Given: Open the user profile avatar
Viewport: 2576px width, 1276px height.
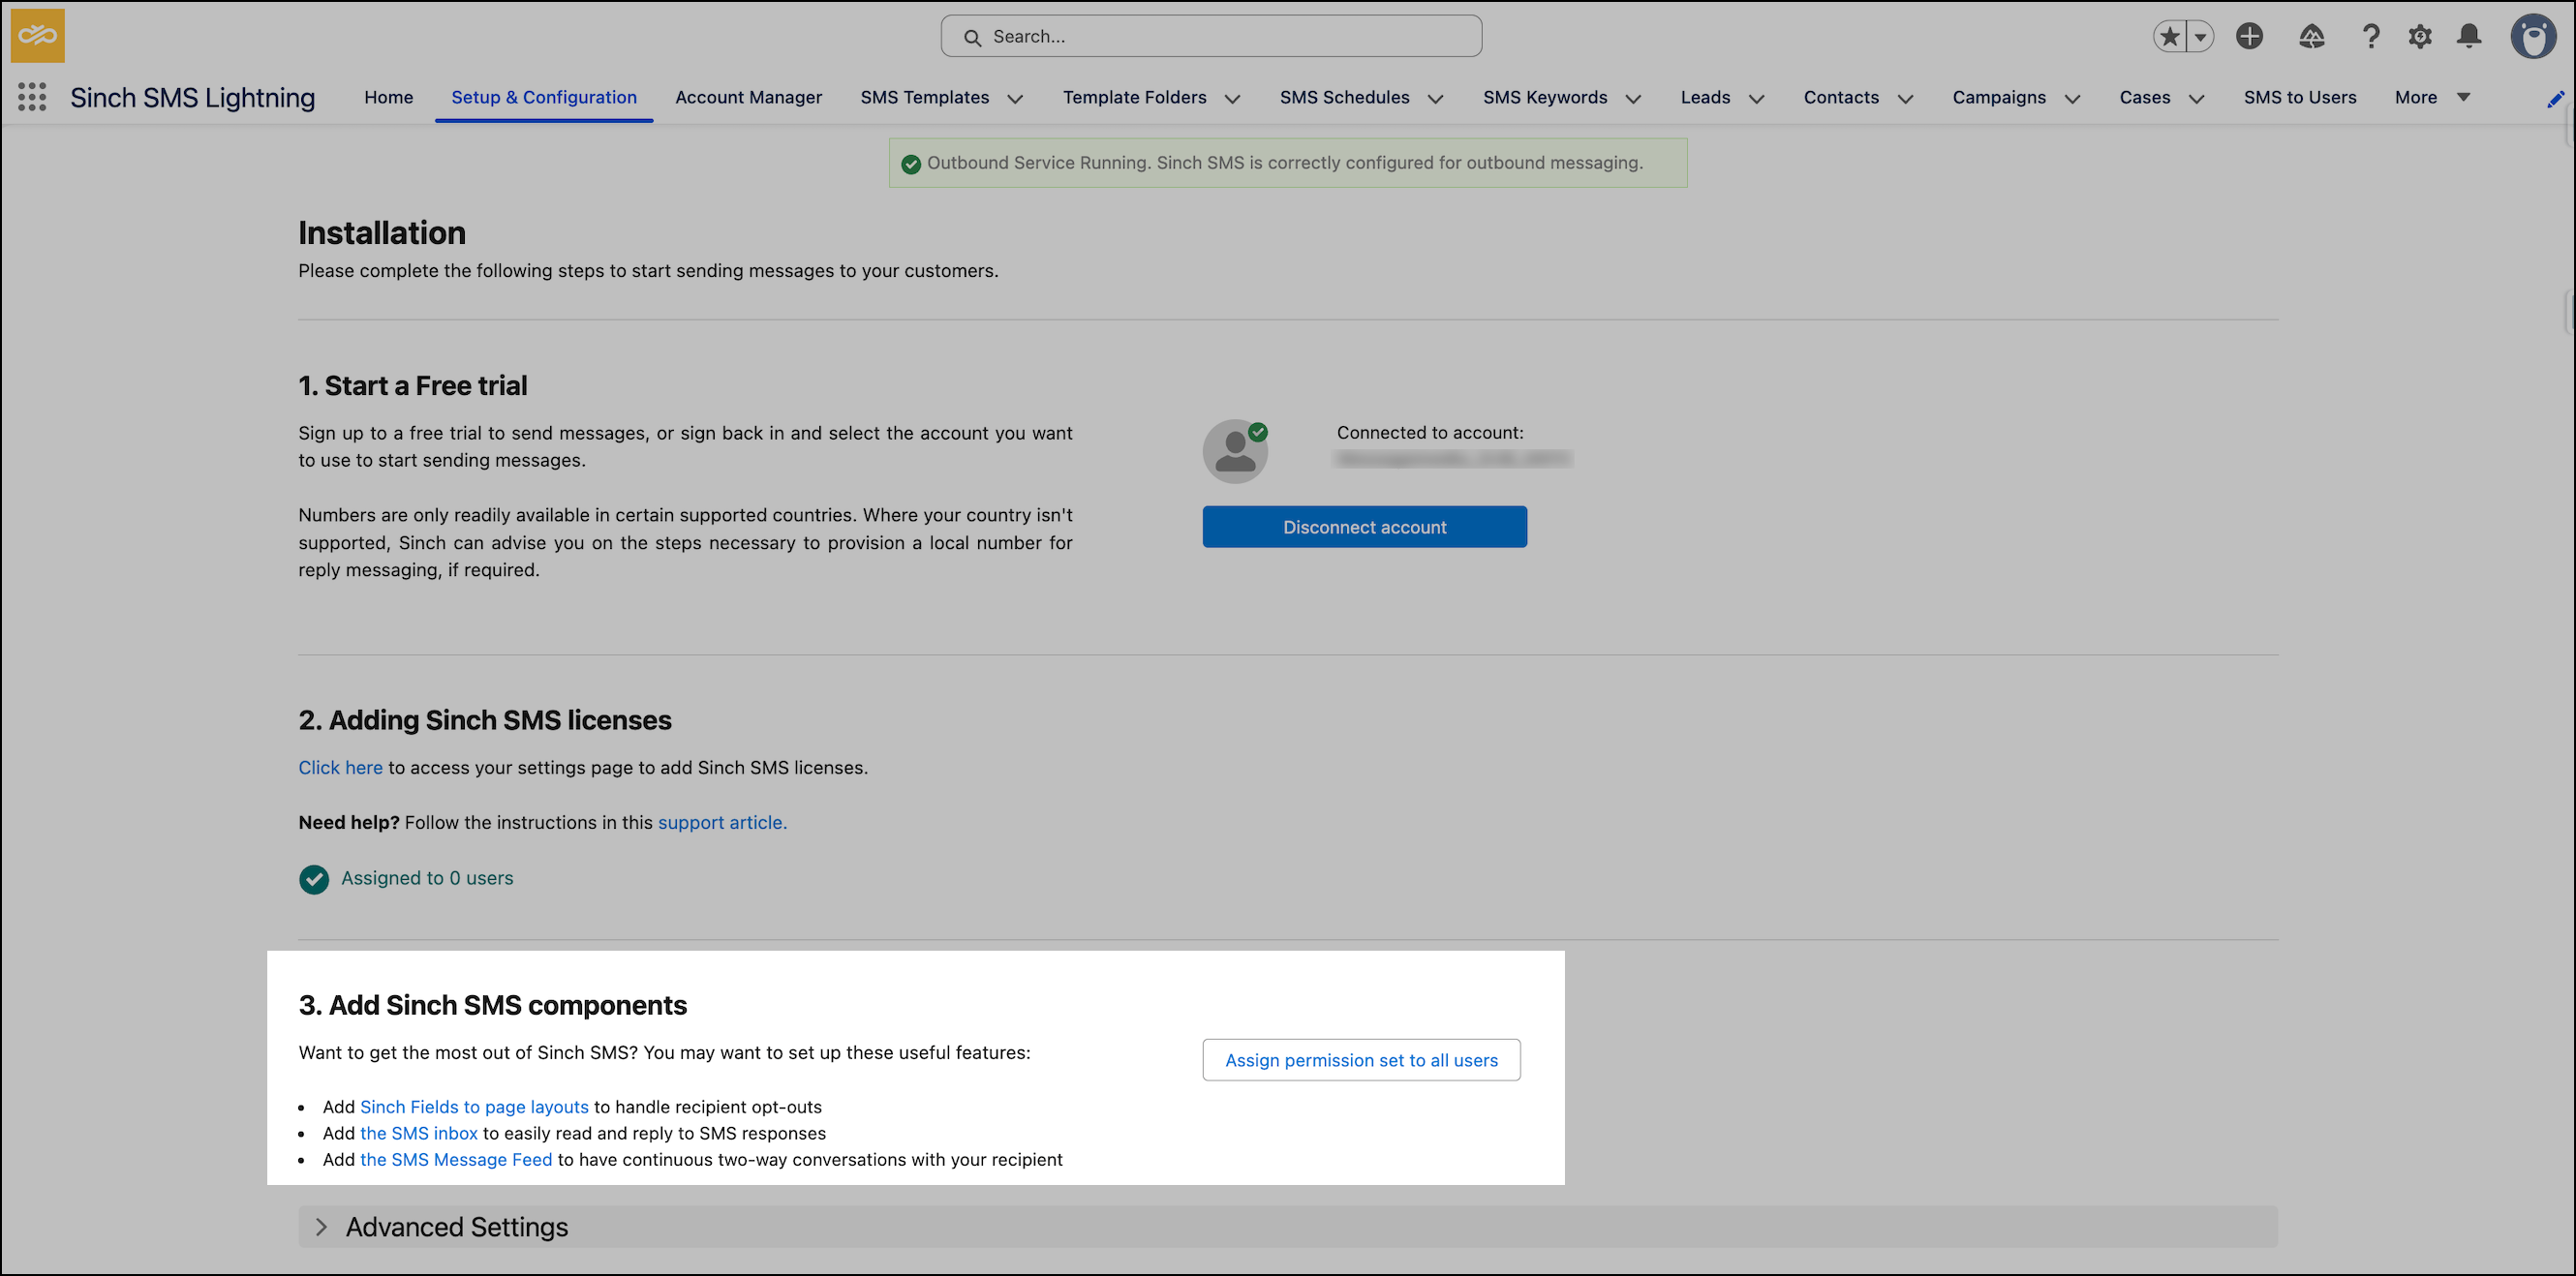Looking at the screenshot, I should click(x=2533, y=37).
